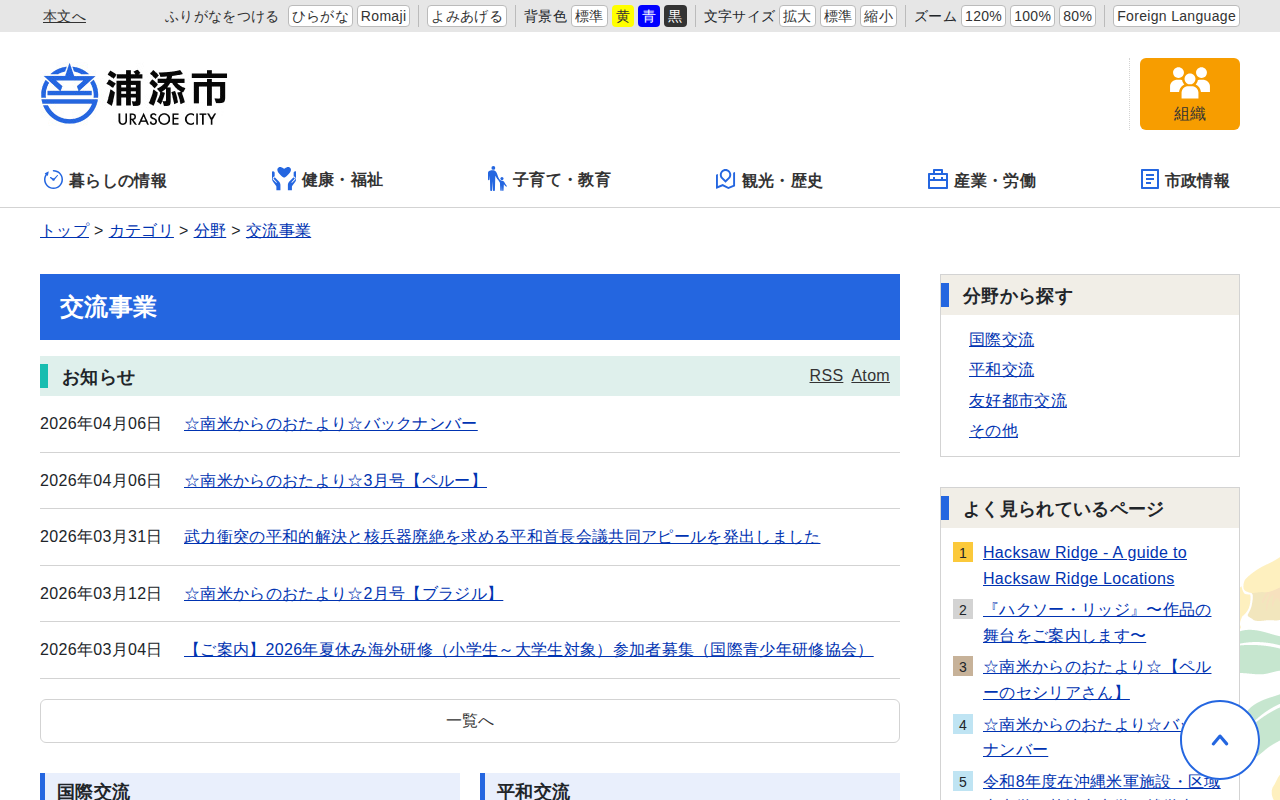
Task: Go to カテゴリ in breadcrumb
Action: [141, 231]
